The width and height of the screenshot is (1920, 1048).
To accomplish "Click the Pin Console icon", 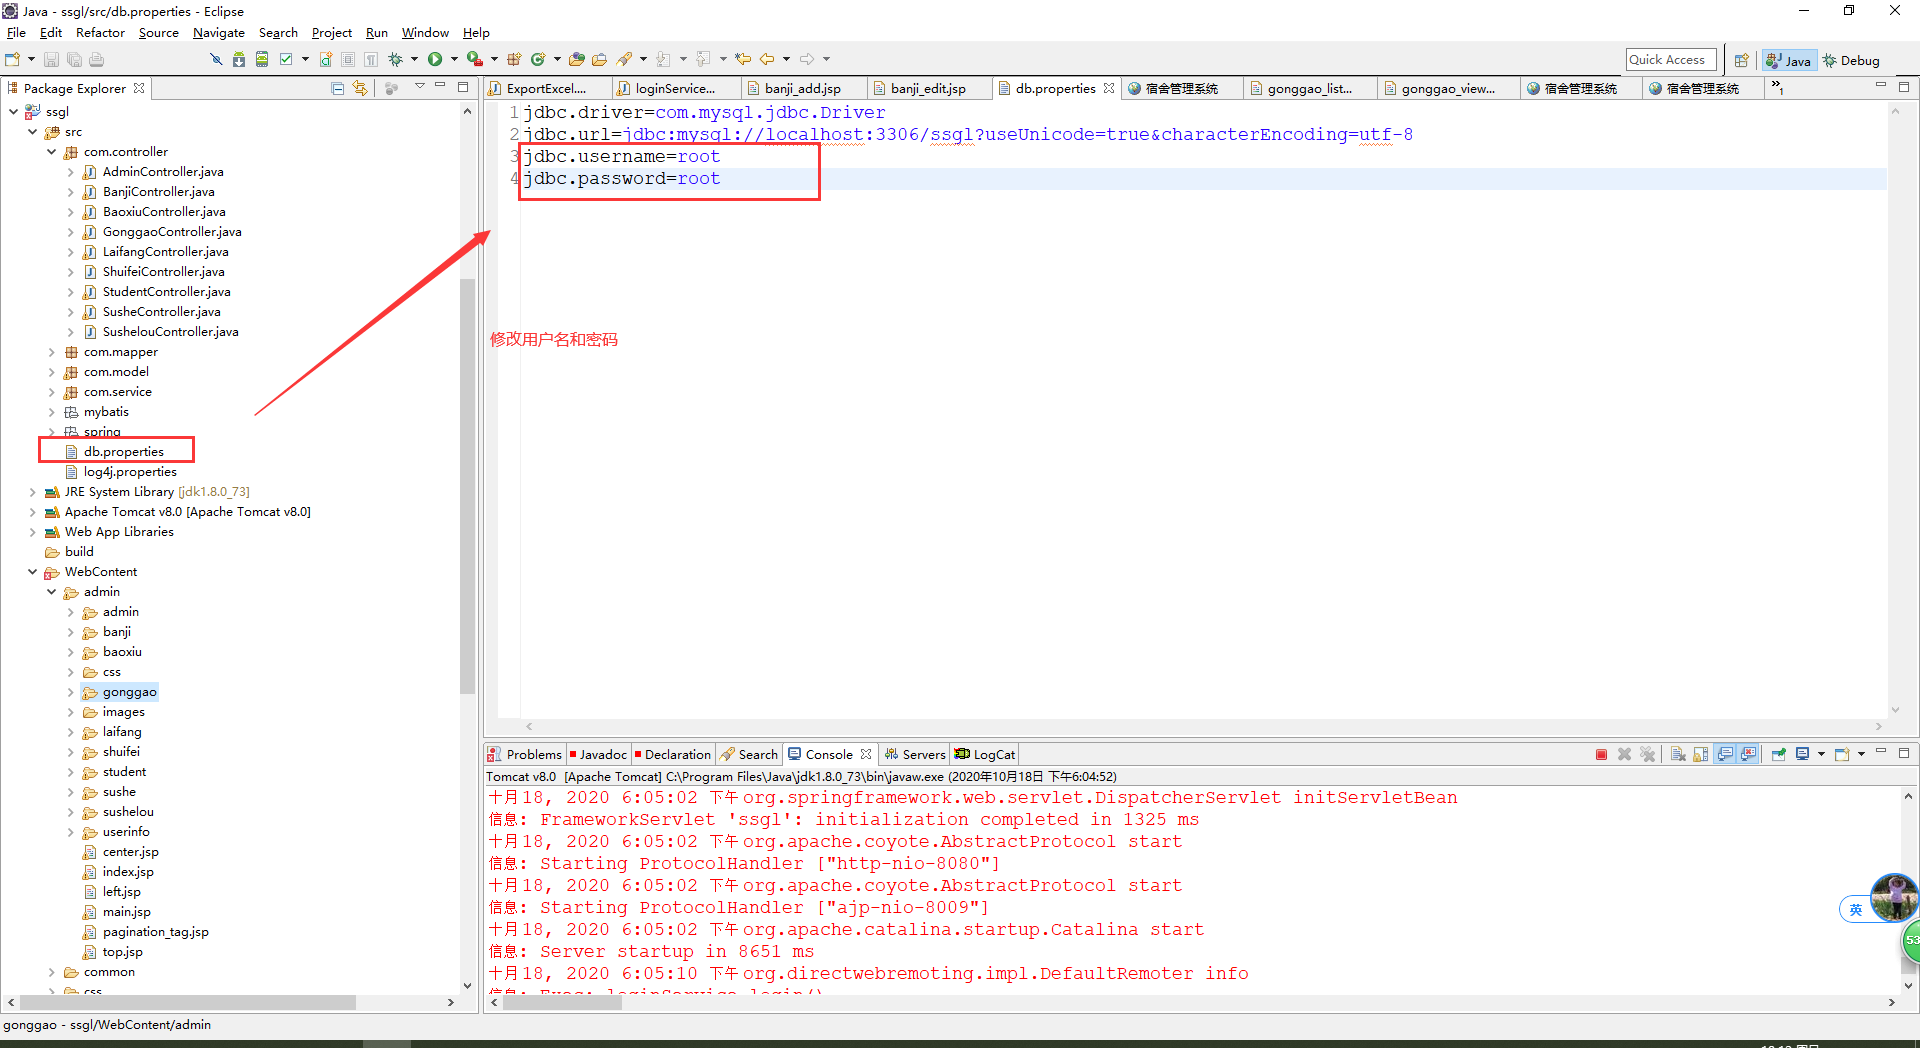I will [1779, 755].
